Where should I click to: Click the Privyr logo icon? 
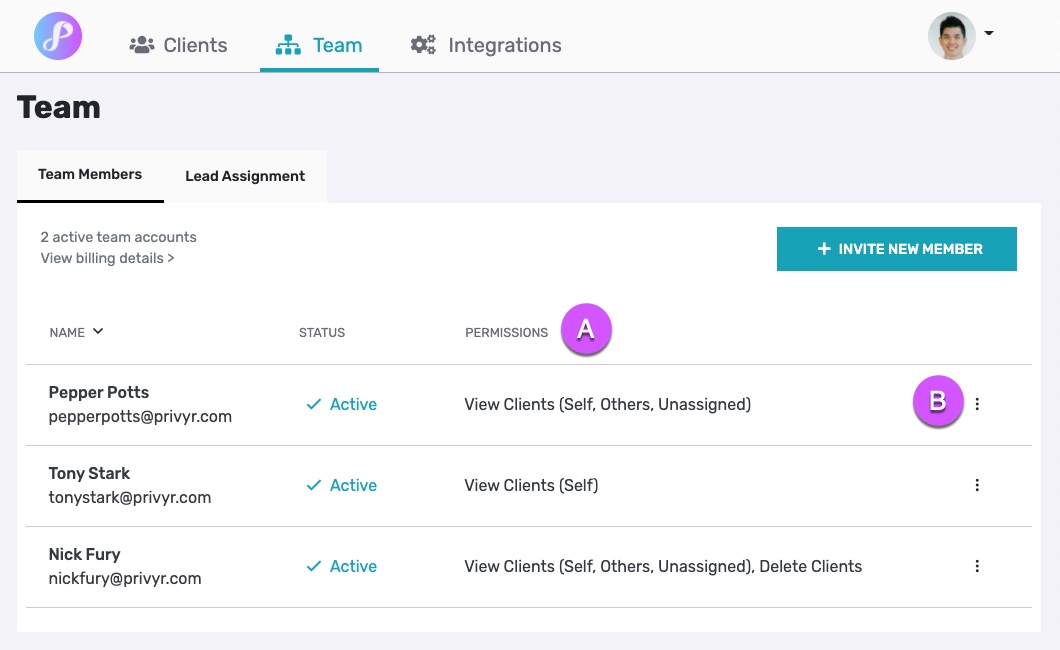pos(57,35)
